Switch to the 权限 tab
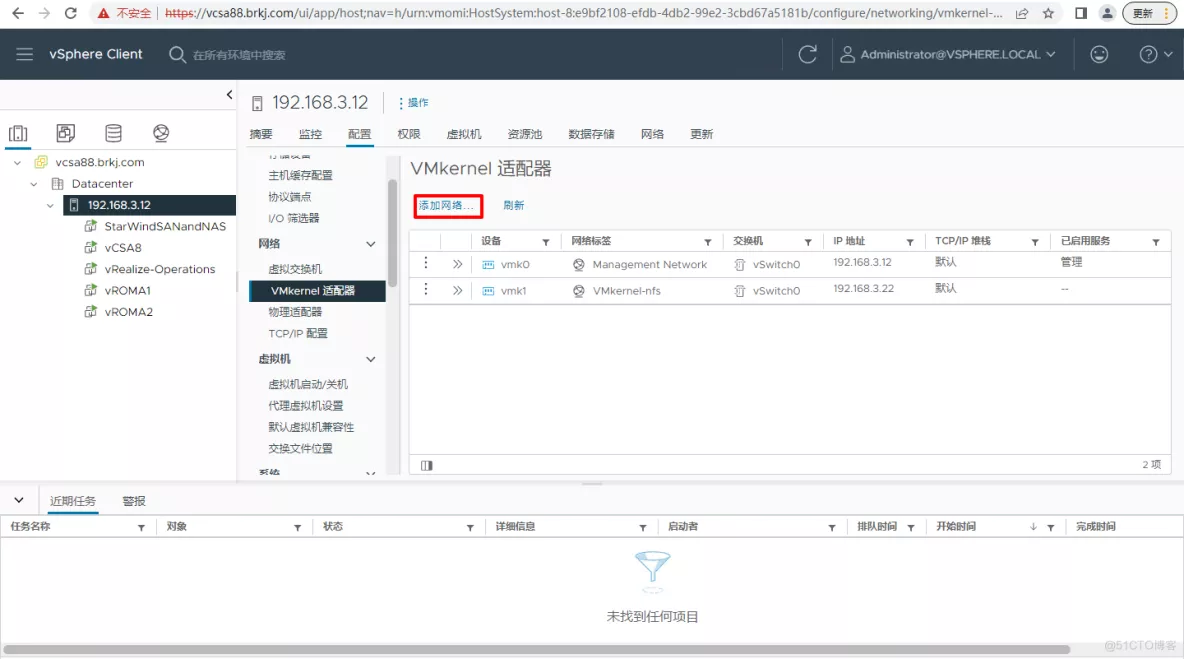 (409, 134)
